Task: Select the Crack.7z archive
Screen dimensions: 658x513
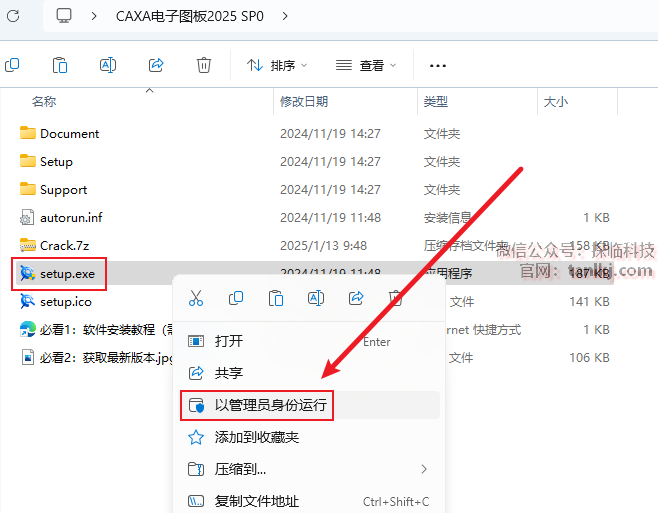Action: pyautogui.click(x=64, y=246)
